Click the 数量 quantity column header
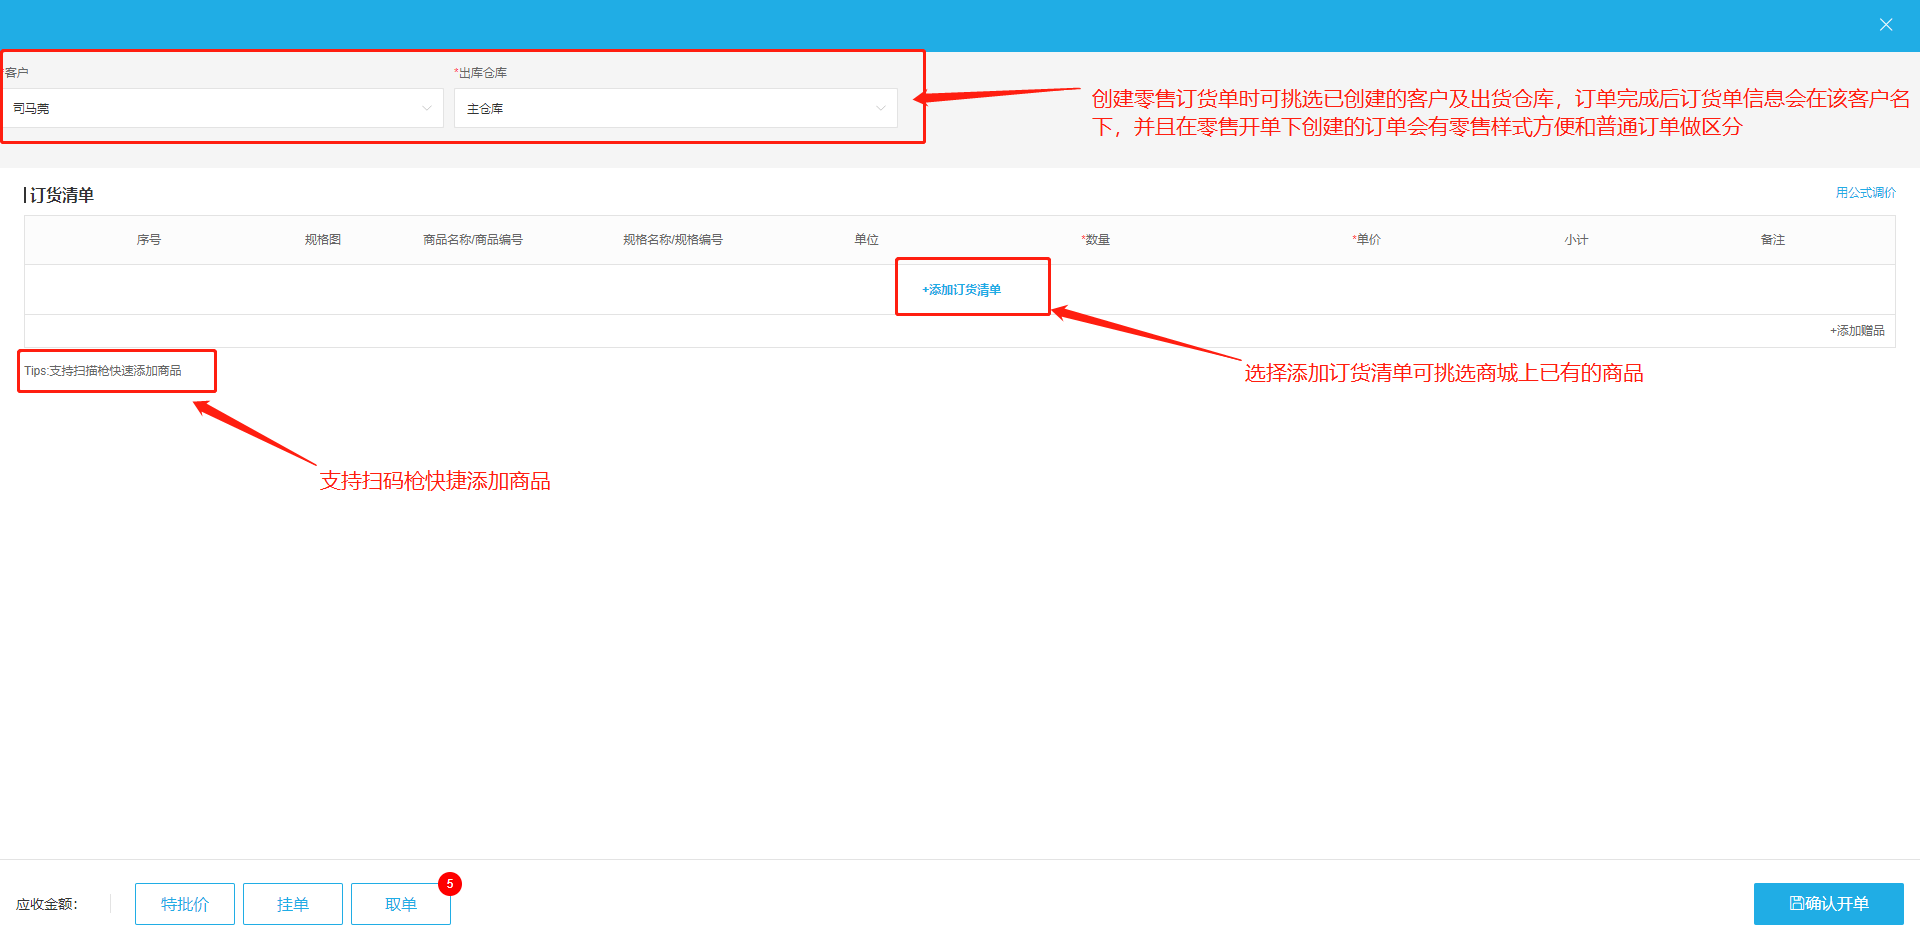 click(x=1096, y=239)
